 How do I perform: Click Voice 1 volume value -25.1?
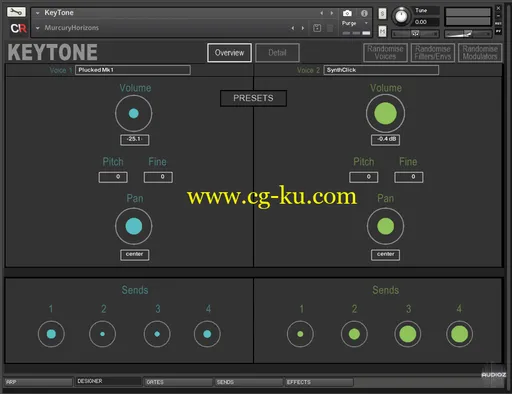(x=135, y=140)
